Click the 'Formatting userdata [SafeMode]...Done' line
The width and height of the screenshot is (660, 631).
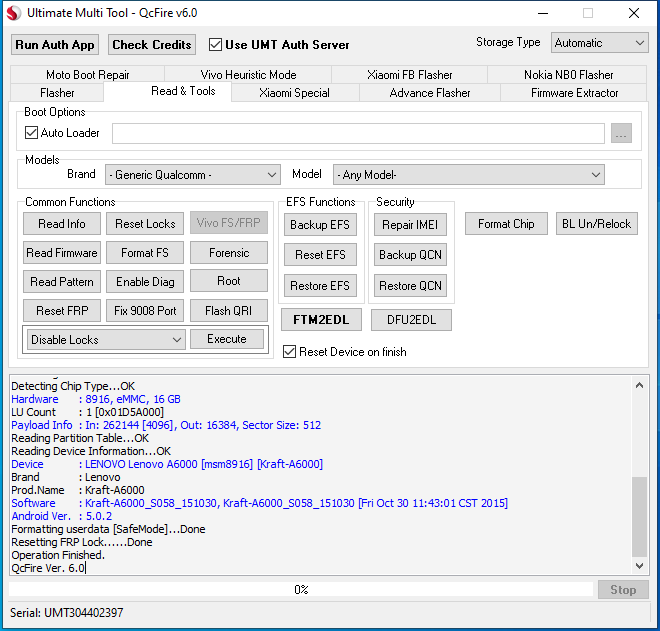(x=108, y=529)
